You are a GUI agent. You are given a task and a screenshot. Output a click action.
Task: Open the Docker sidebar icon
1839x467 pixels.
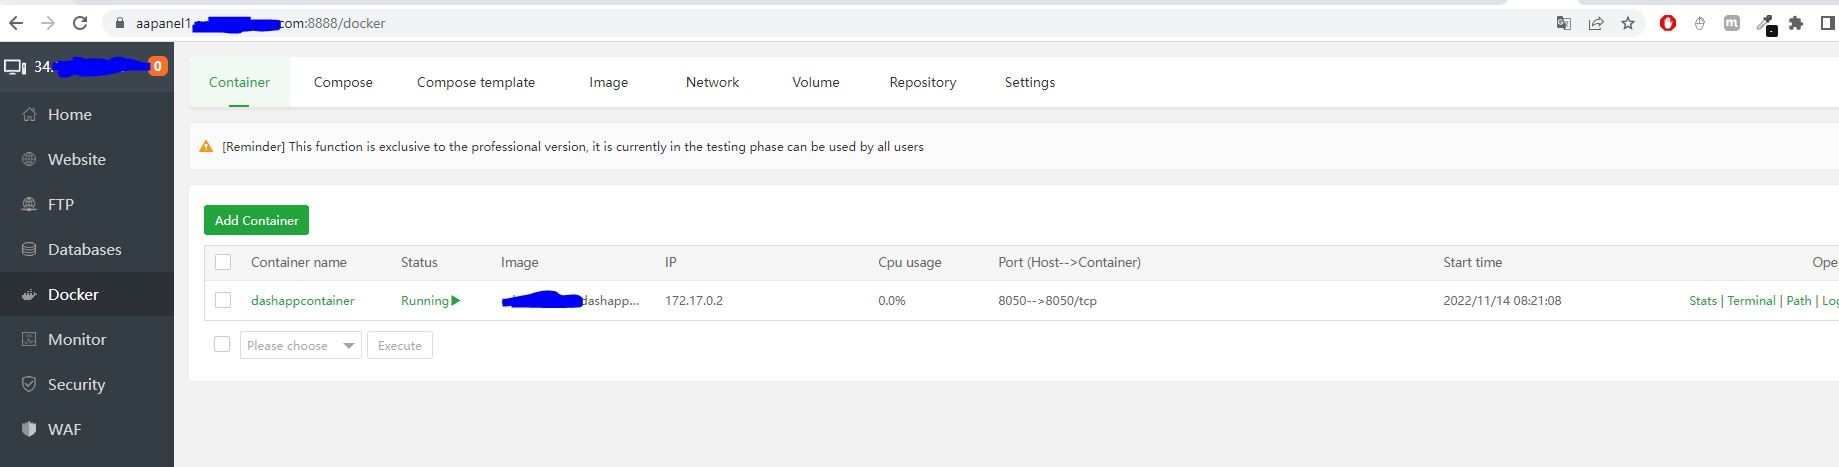[29, 295]
